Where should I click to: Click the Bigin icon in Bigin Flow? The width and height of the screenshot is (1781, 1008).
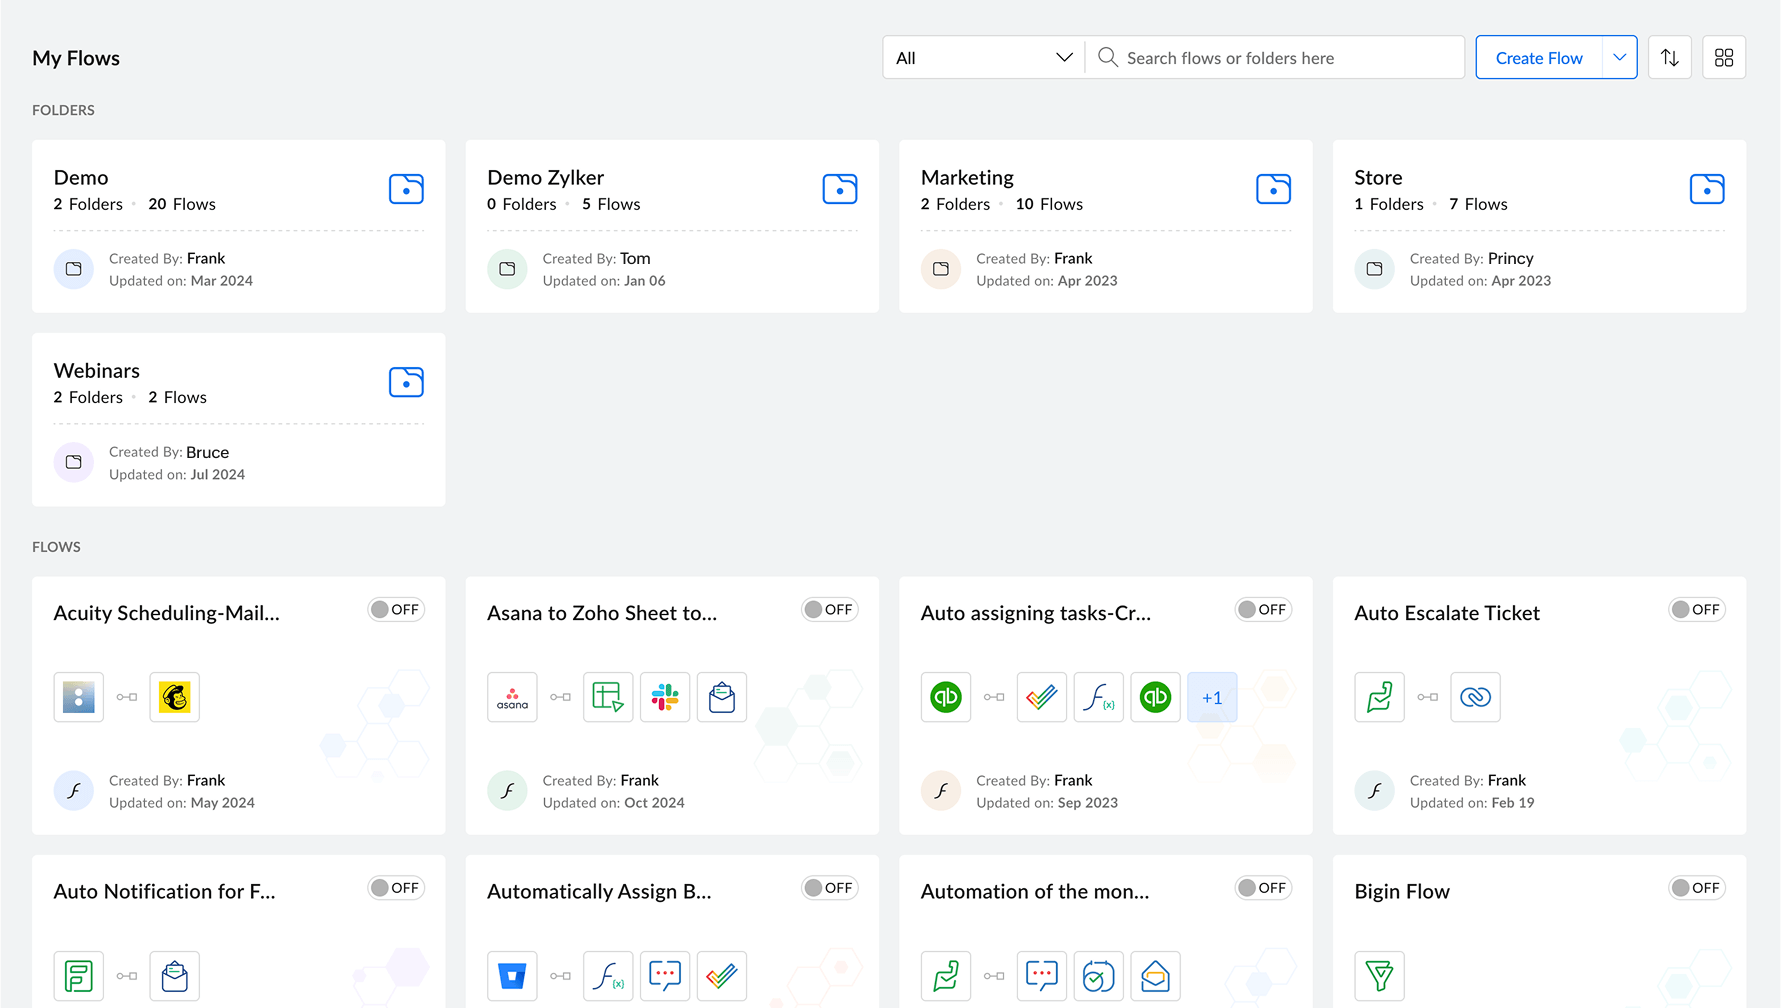tap(1379, 975)
